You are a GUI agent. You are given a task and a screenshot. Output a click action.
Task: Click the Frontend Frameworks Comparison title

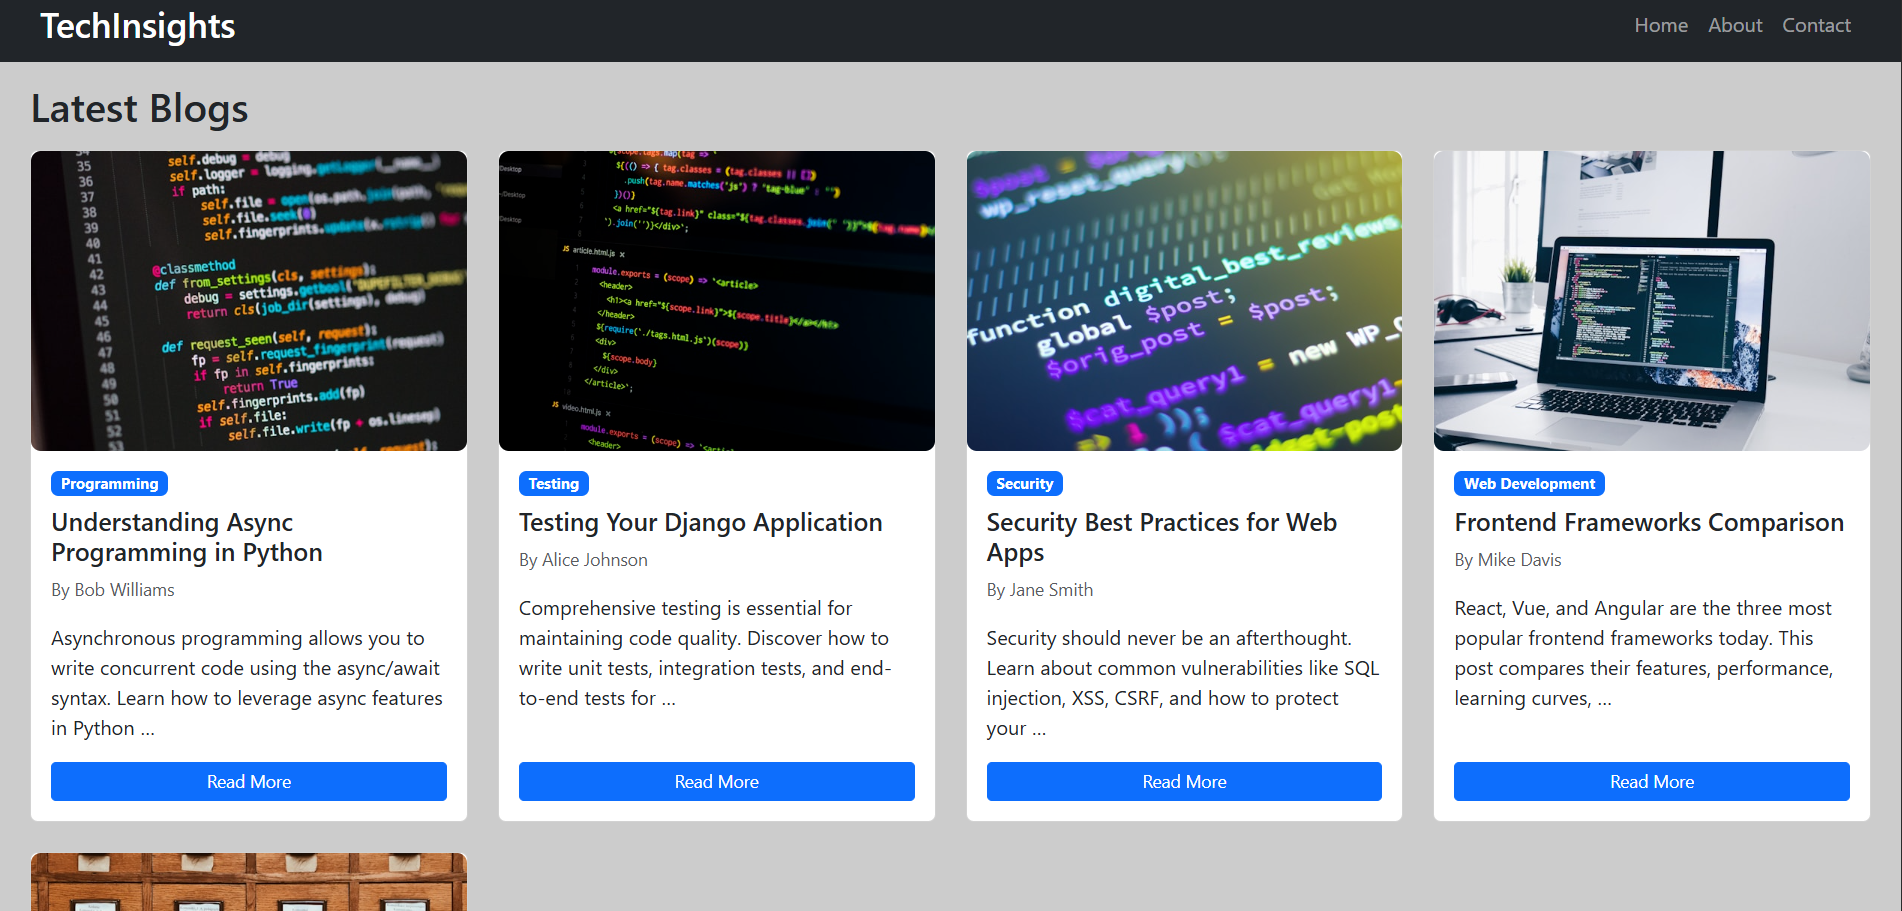tap(1648, 523)
